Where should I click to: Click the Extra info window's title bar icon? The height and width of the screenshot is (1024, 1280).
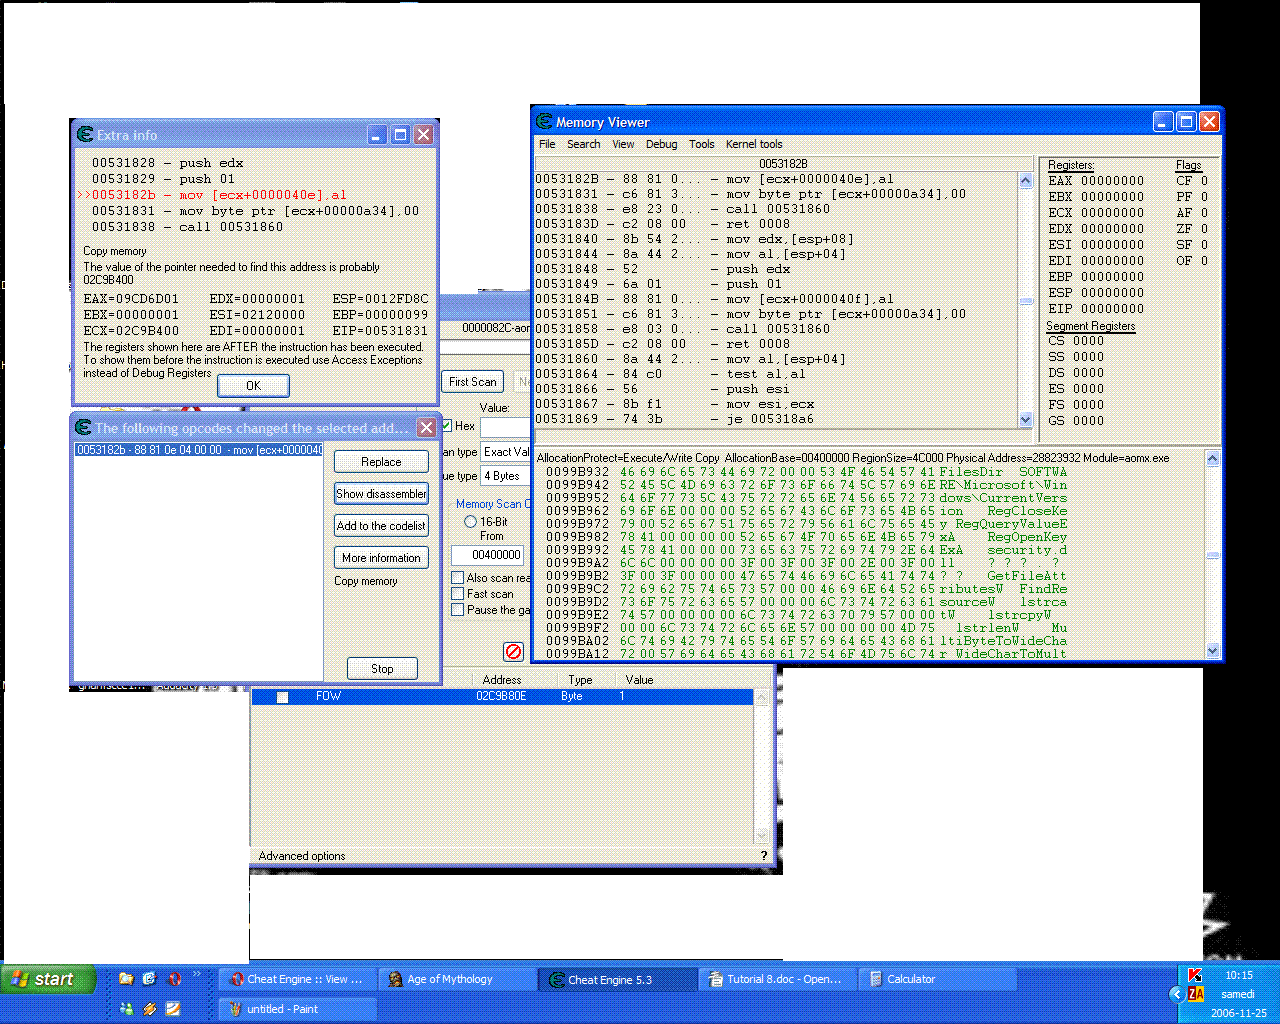point(85,135)
